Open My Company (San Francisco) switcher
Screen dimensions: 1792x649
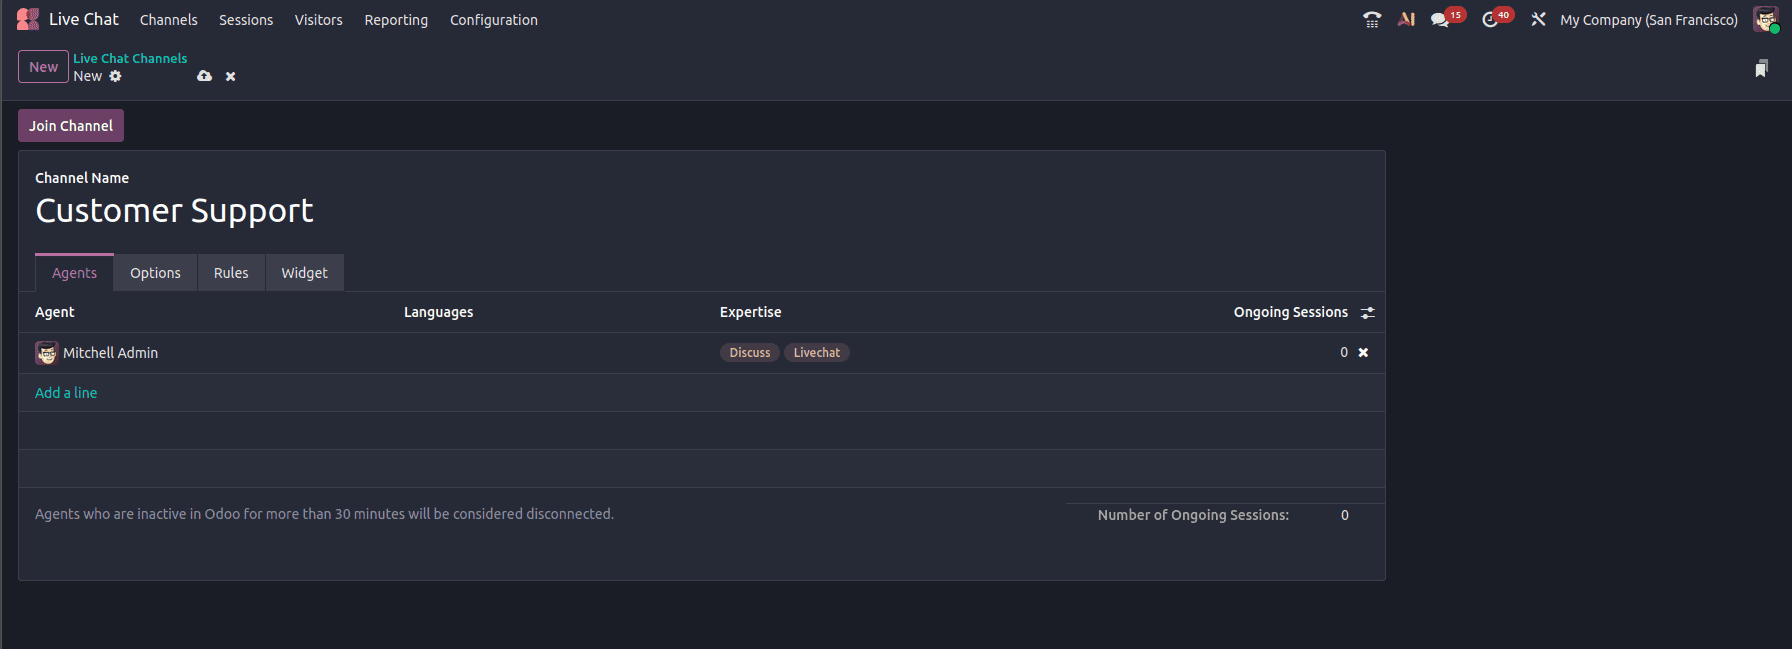1648,20
